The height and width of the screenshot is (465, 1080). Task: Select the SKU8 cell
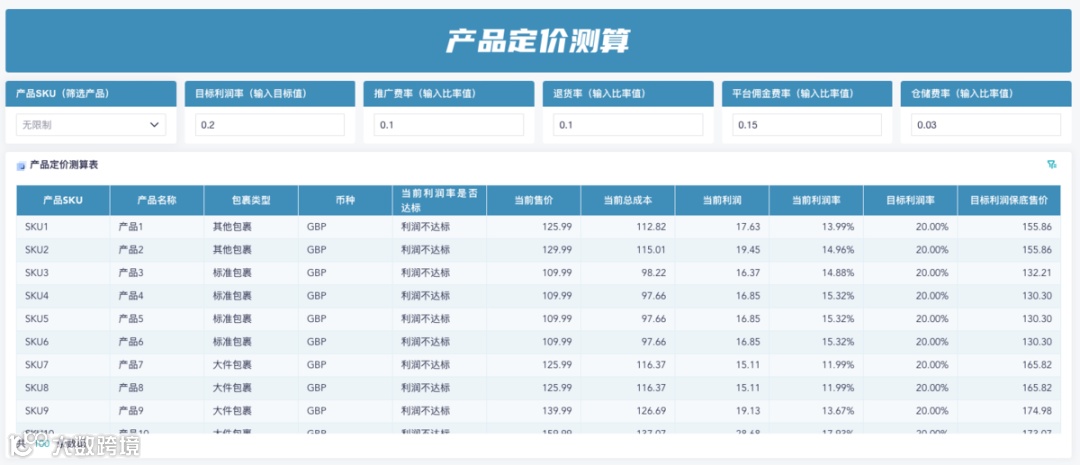63,388
